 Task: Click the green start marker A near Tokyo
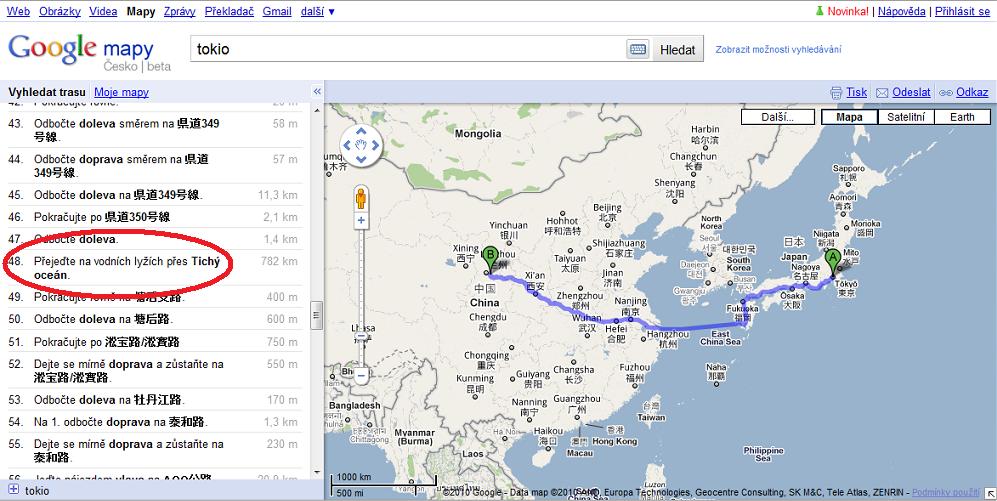coord(832,262)
